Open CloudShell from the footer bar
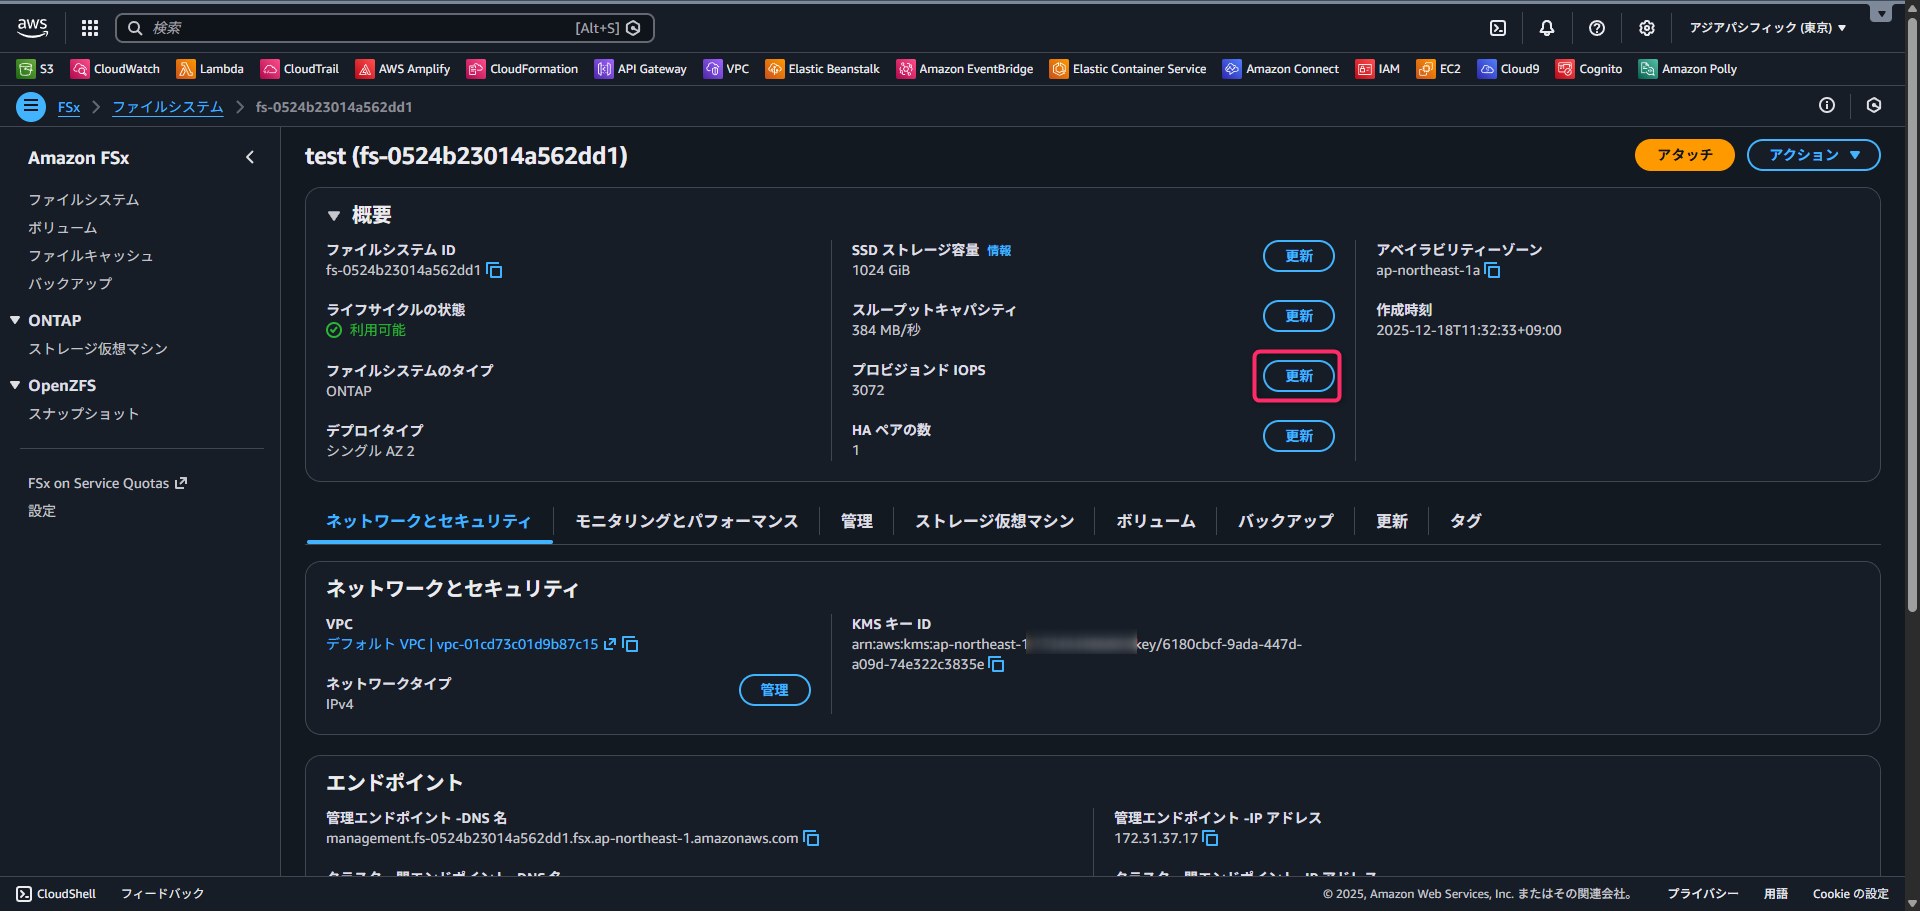Screen dimensions: 1920x911 click(x=56, y=894)
